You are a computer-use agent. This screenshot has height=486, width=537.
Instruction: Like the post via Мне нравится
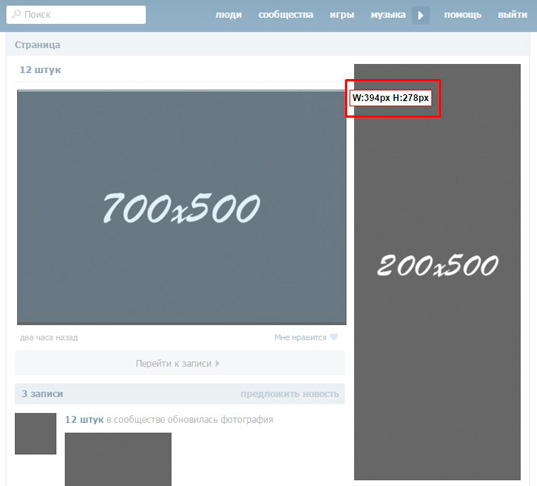click(x=300, y=337)
